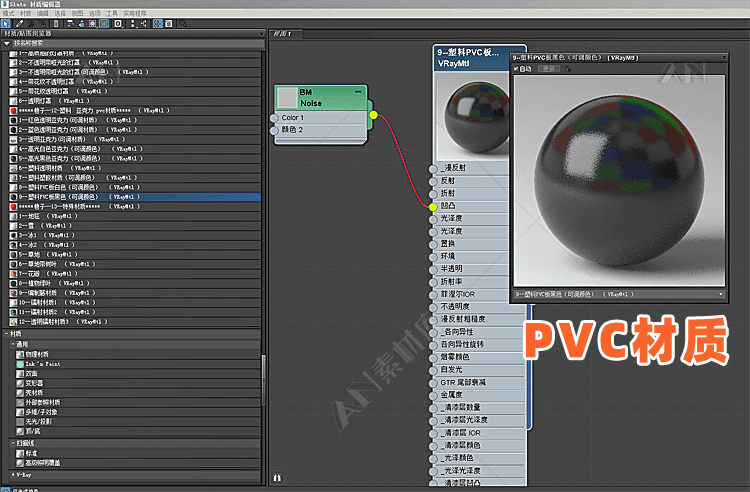Click the 漫反射 slot socket on VRayMtl

[x=433, y=169]
